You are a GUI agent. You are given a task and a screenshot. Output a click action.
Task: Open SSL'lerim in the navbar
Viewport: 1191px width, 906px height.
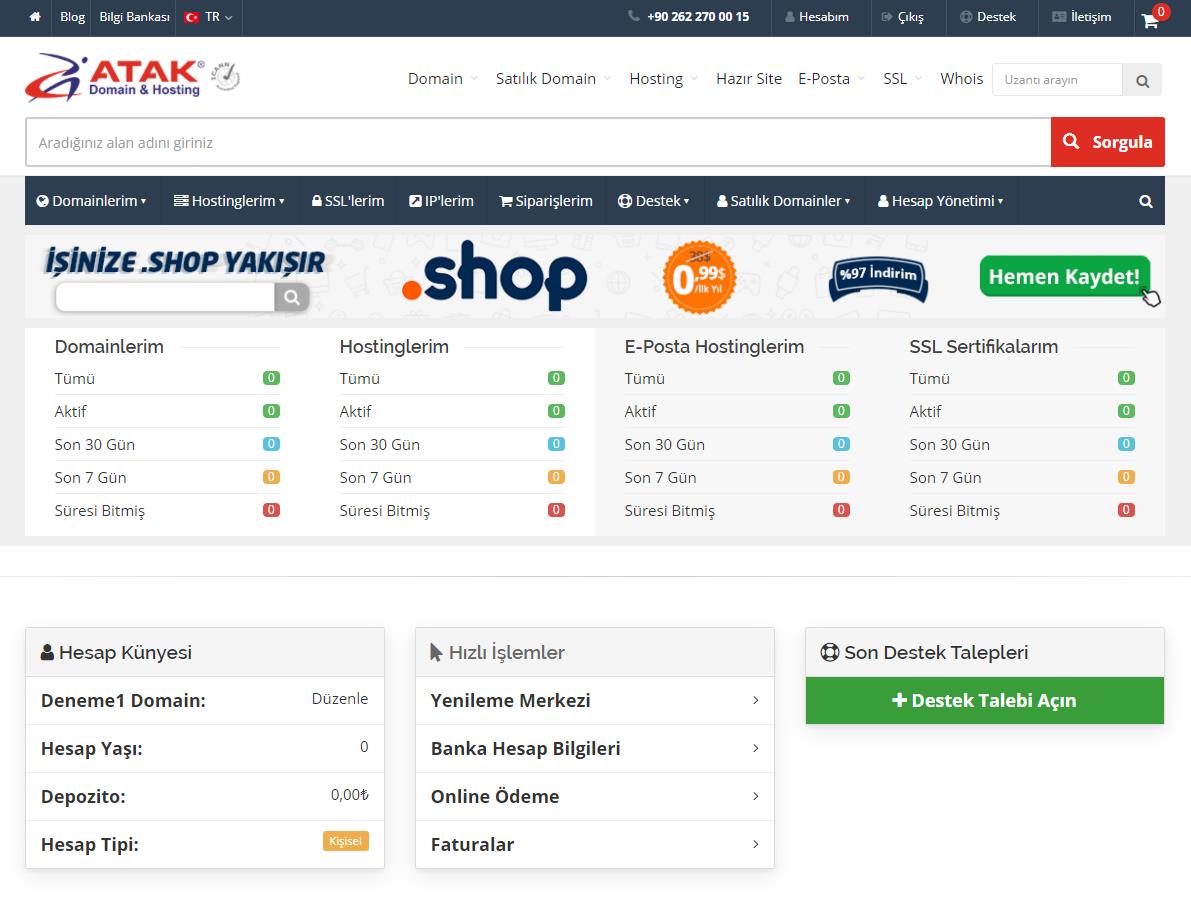[x=348, y=201]
